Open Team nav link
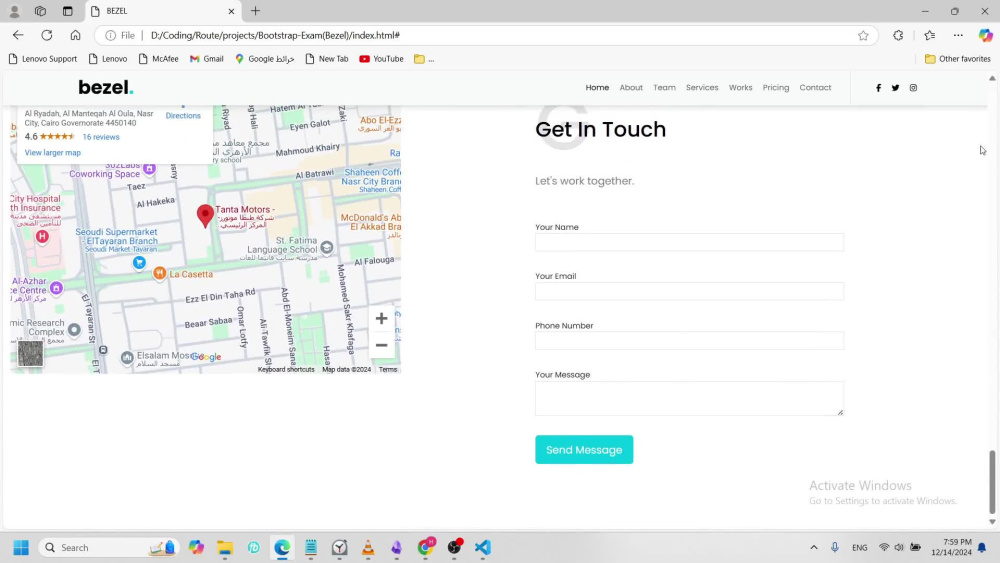 [664, 87]
